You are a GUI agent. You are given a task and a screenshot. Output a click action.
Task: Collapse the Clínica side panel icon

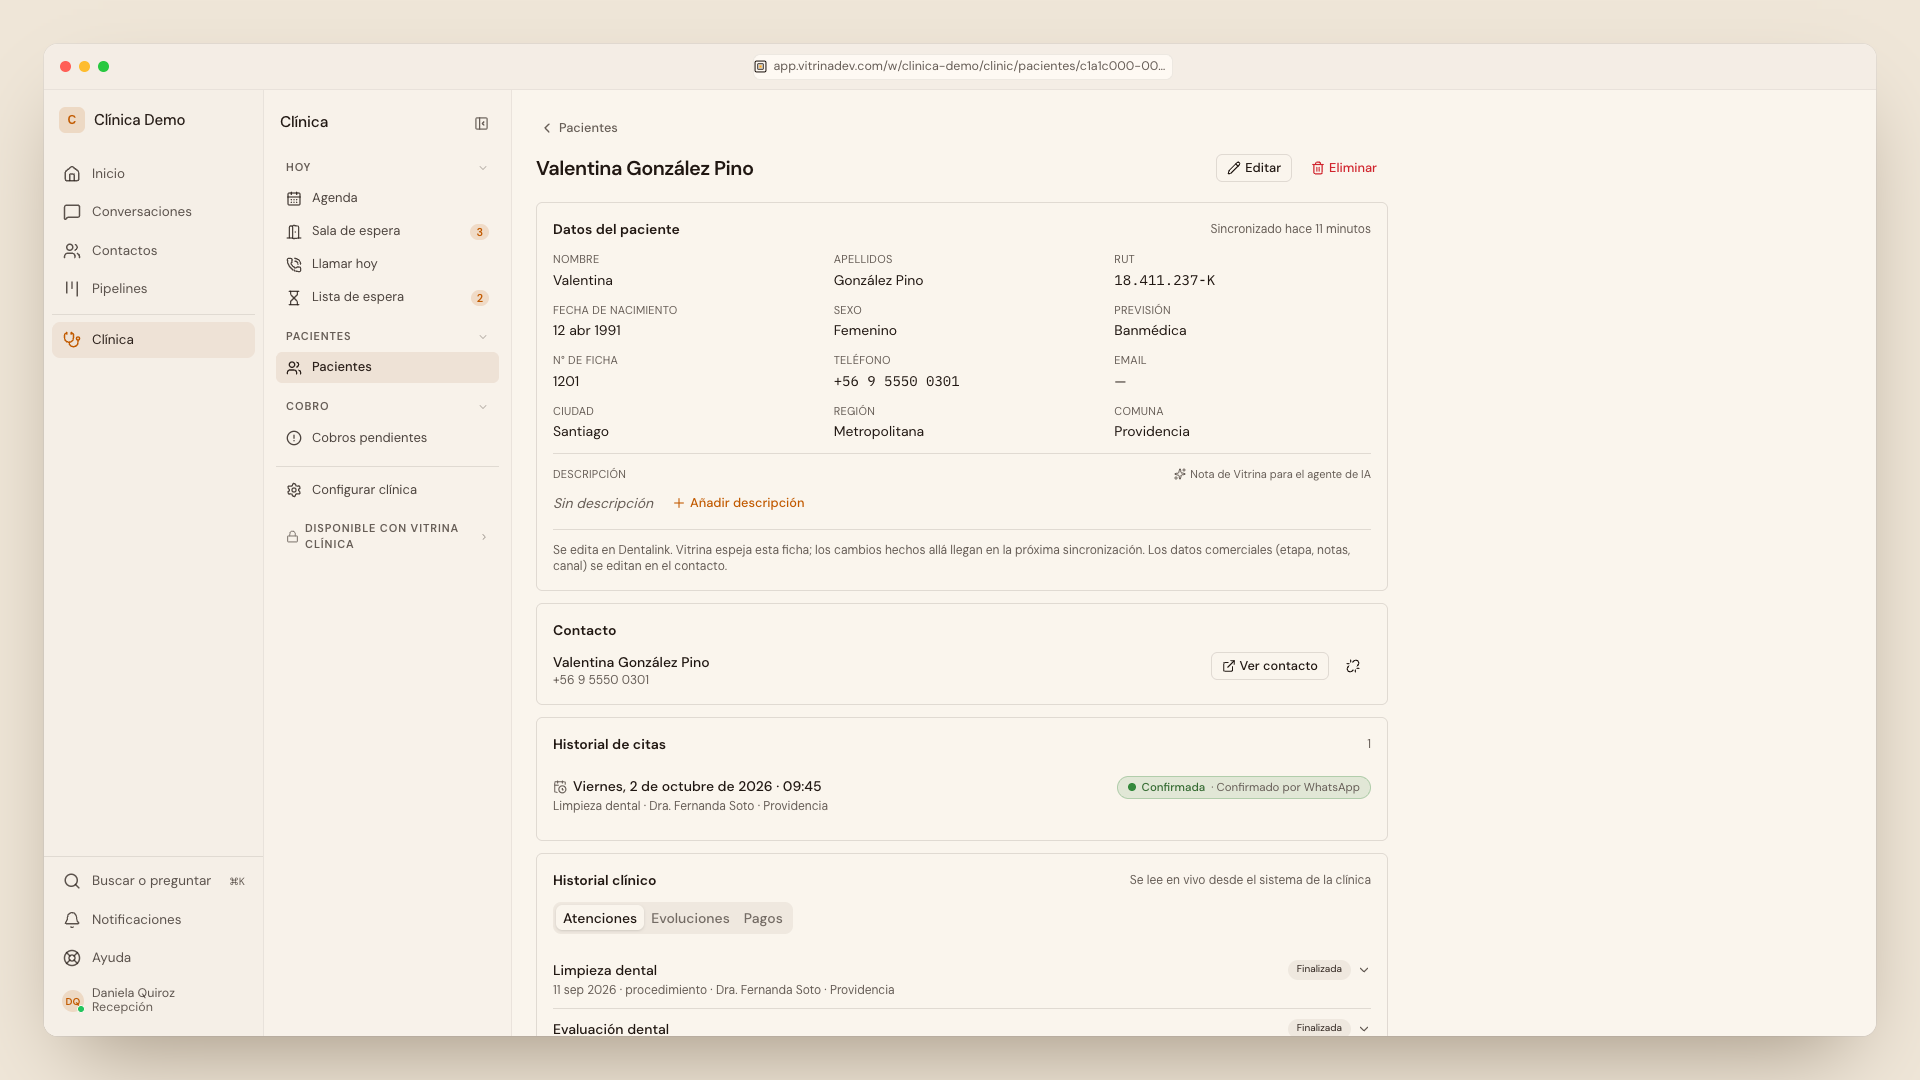(x=481, y=123)
